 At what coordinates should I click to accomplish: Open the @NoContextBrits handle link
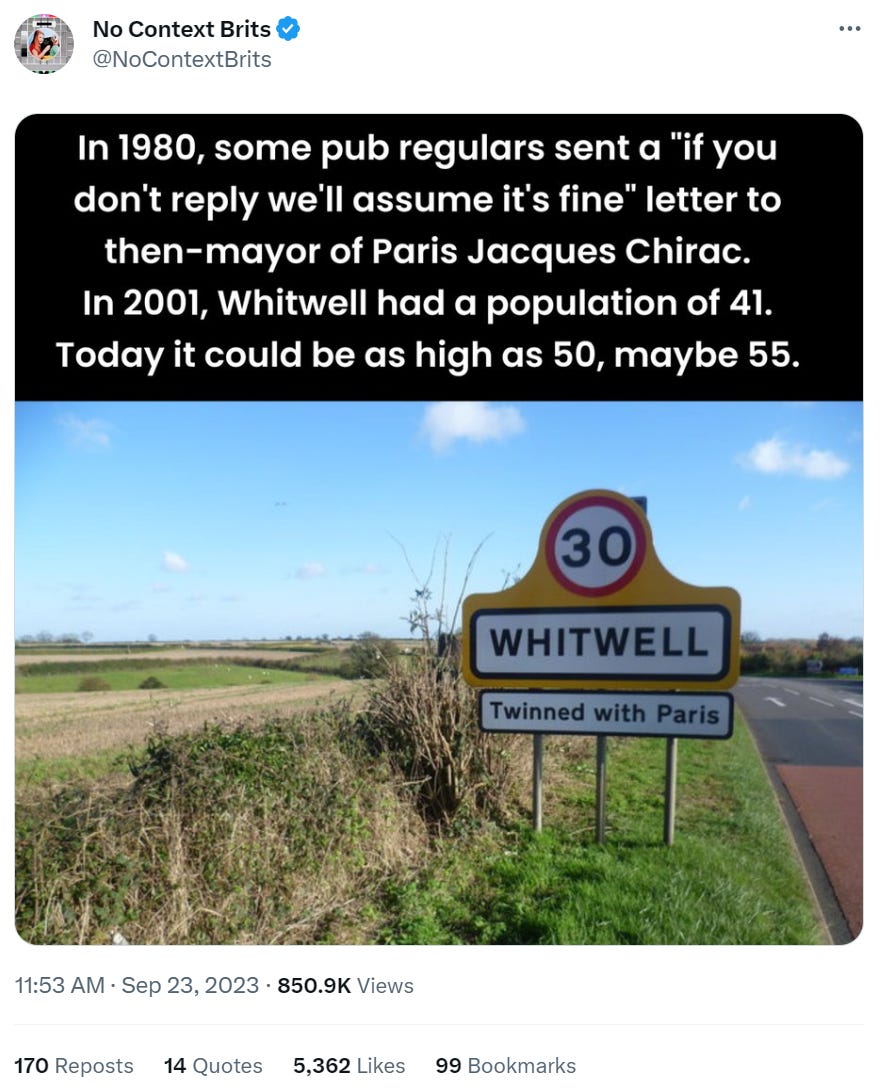[x=182, y=60]
